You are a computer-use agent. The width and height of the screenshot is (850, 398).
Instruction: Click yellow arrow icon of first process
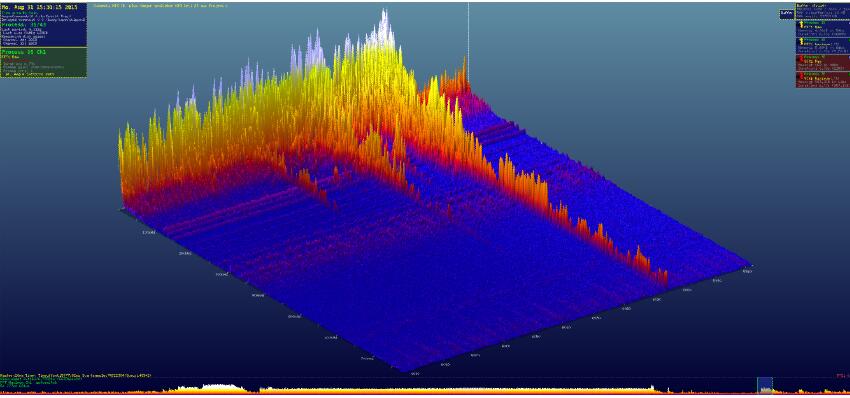coord(800,24)
